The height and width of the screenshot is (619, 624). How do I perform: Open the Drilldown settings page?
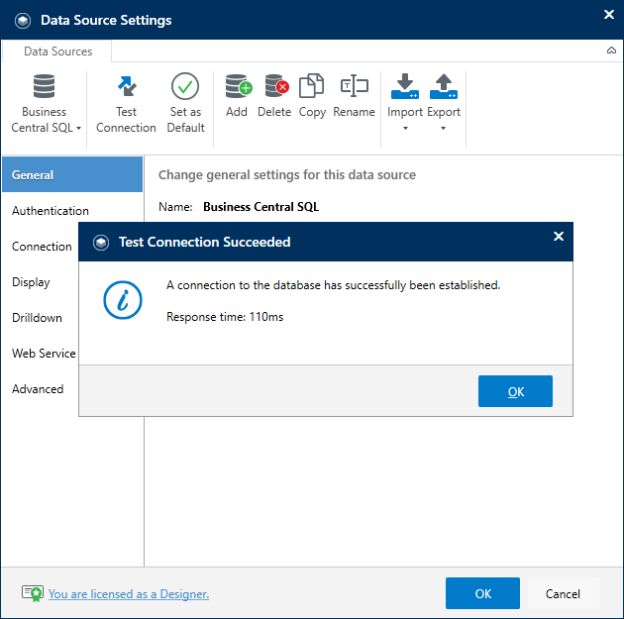click(x=37, y=318)
